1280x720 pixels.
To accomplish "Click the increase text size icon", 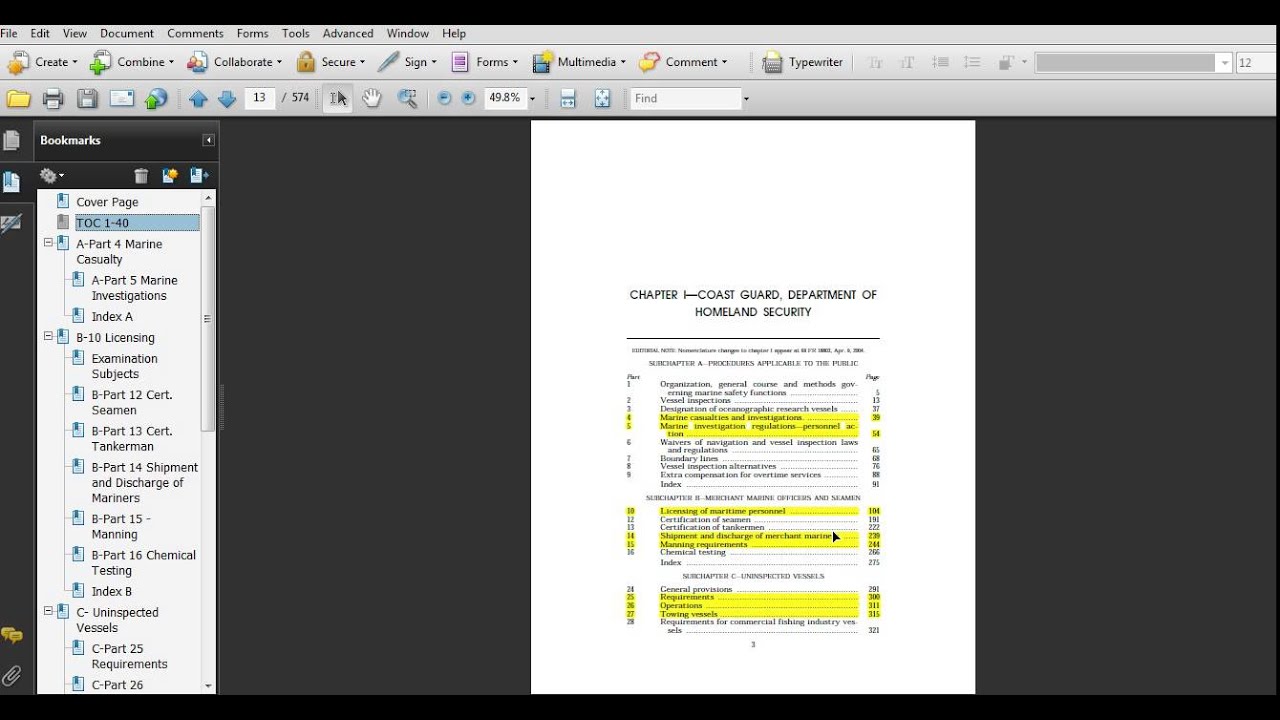I will click(x=907, y=62).
